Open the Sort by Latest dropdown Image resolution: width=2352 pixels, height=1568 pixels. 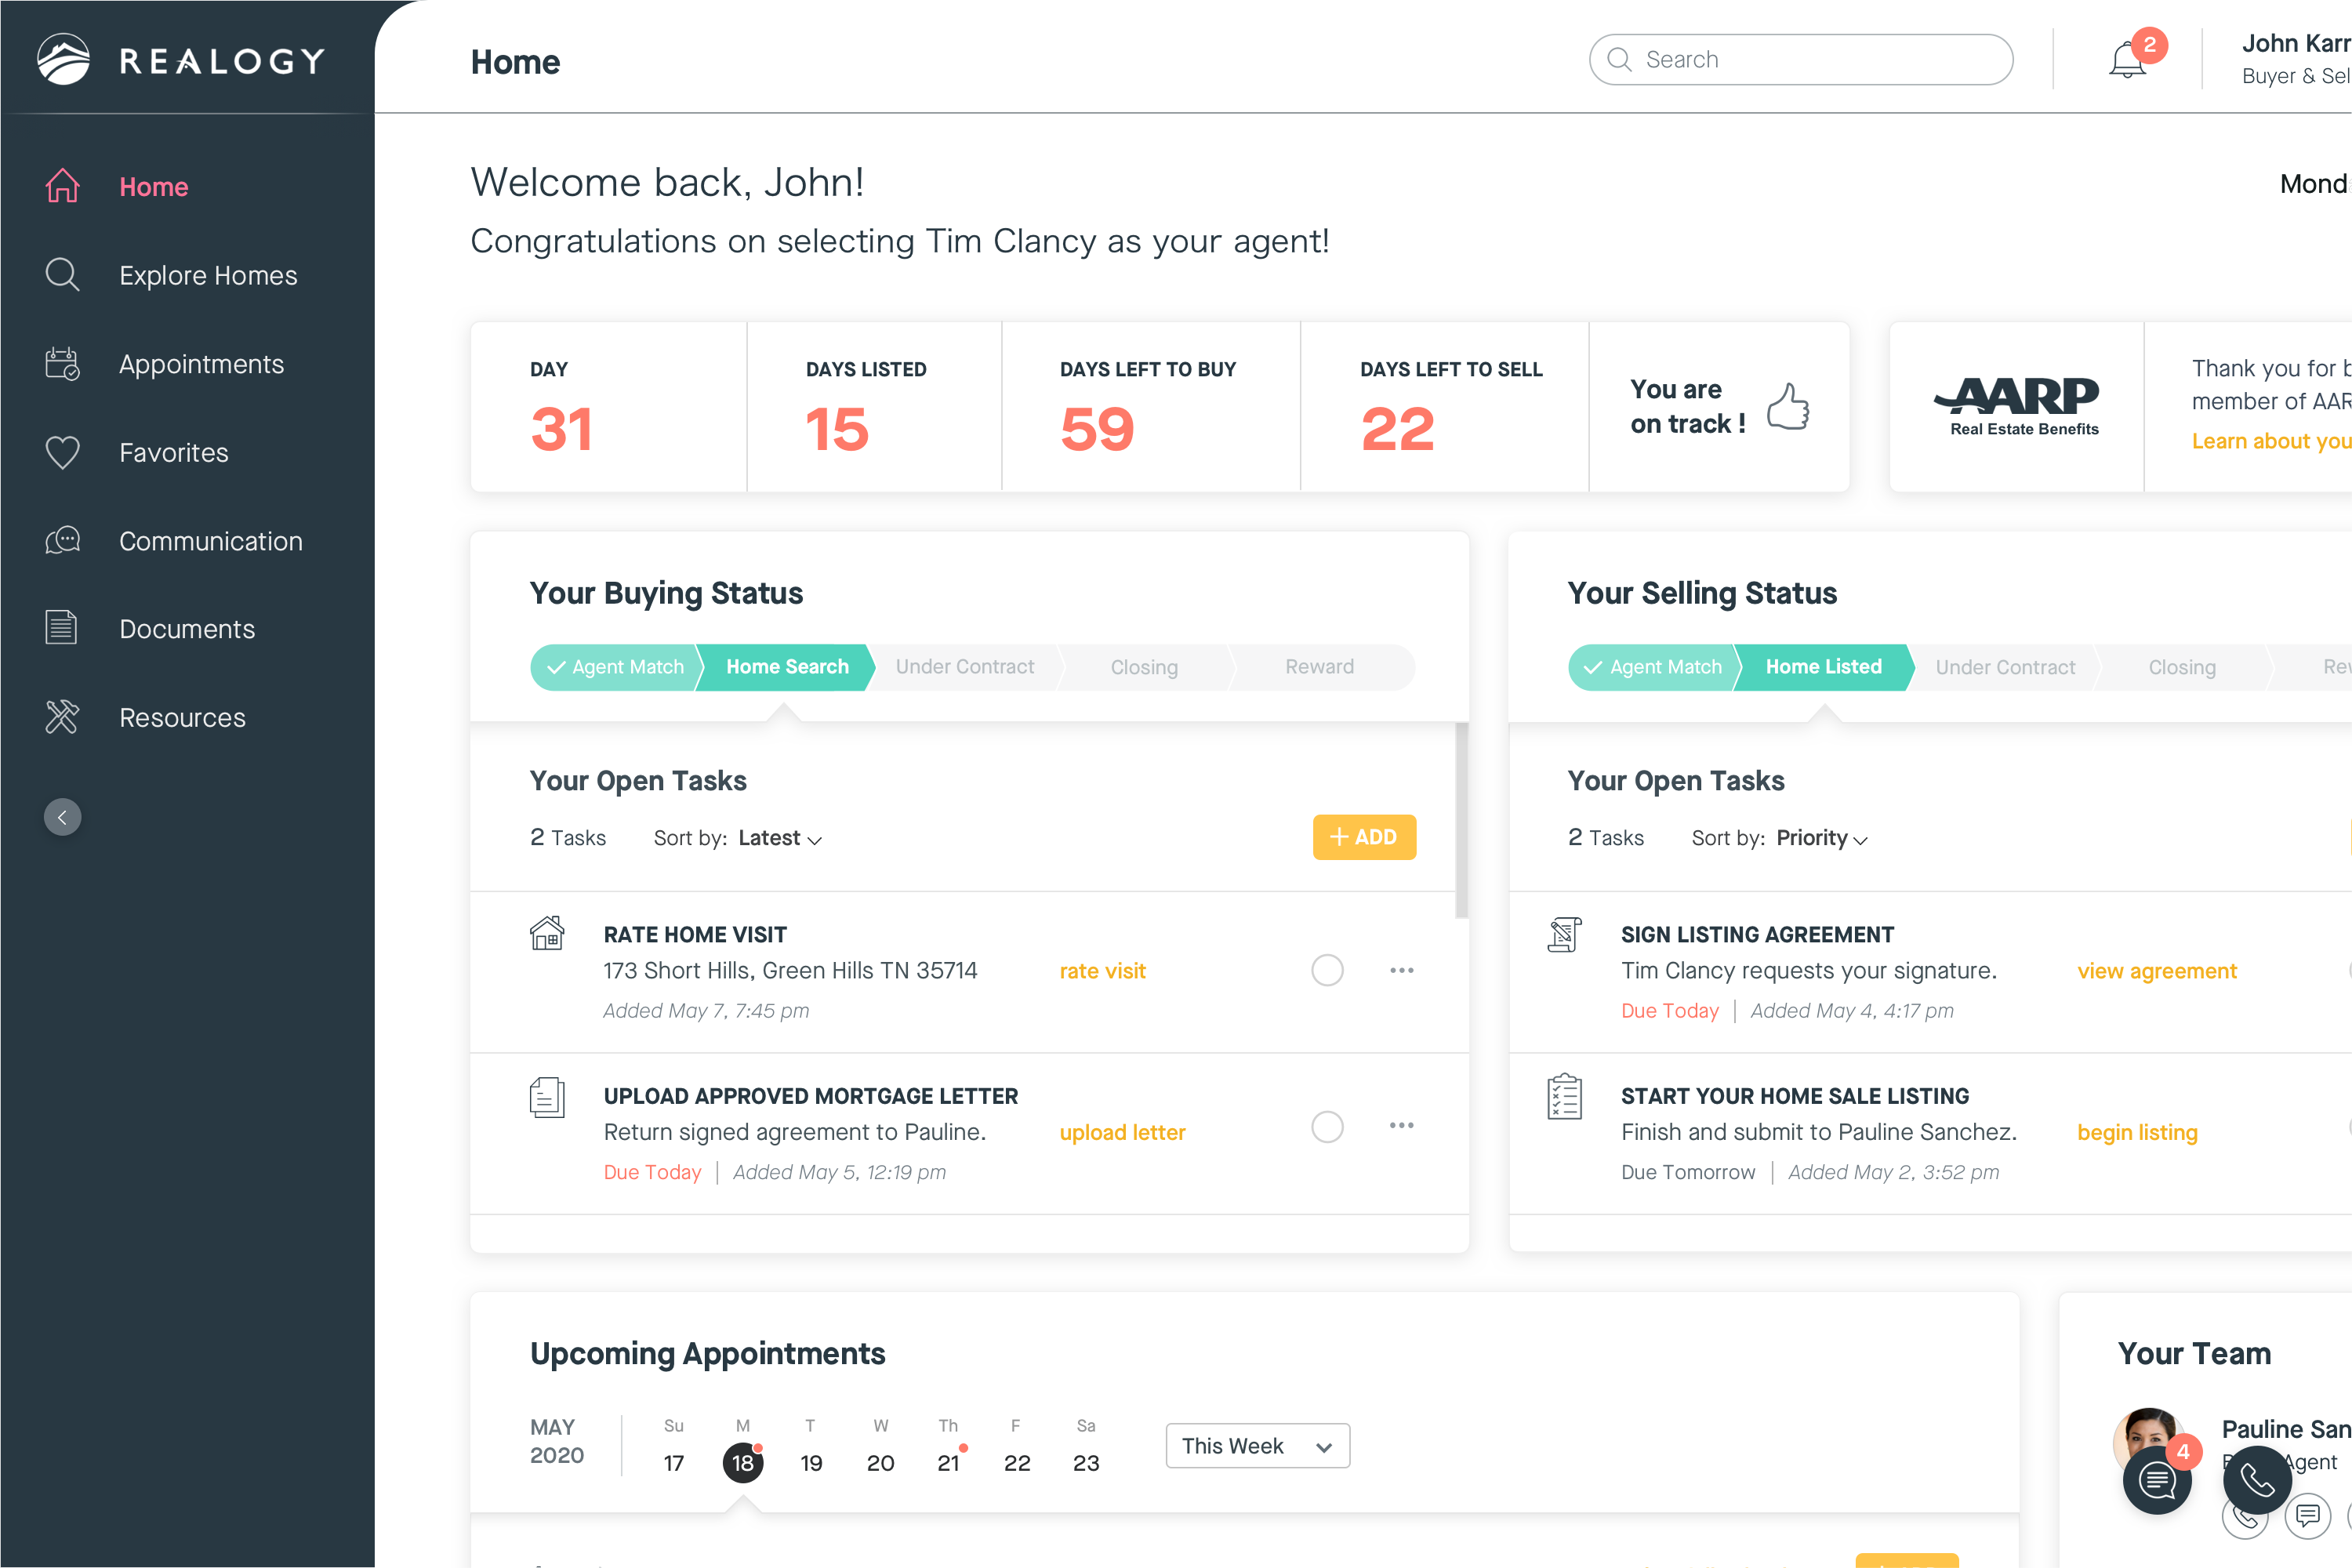[x=780, y=838]
